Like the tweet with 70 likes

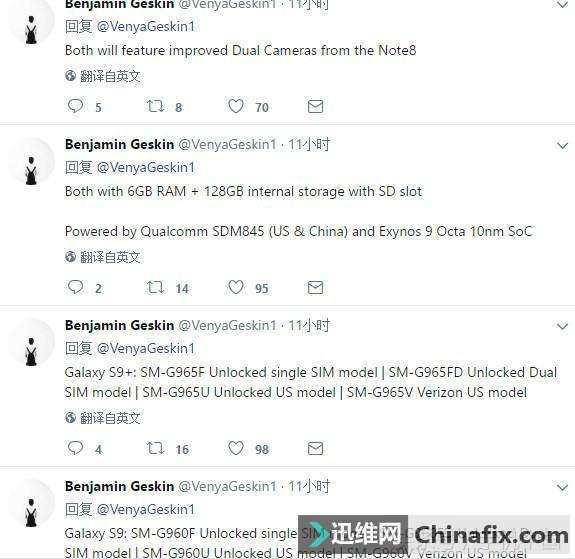pyautogui.click(x=236, y=106)
